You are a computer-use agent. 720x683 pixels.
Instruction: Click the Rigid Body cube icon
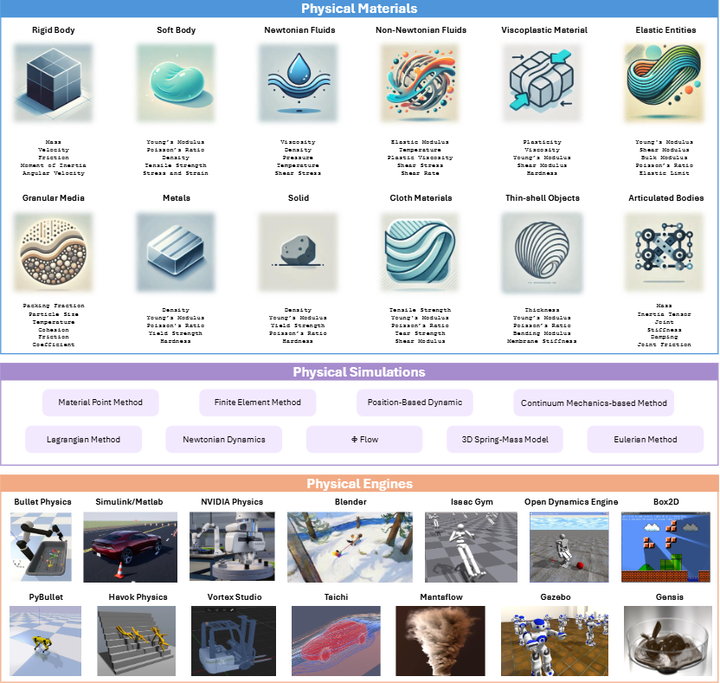[53, 83]
